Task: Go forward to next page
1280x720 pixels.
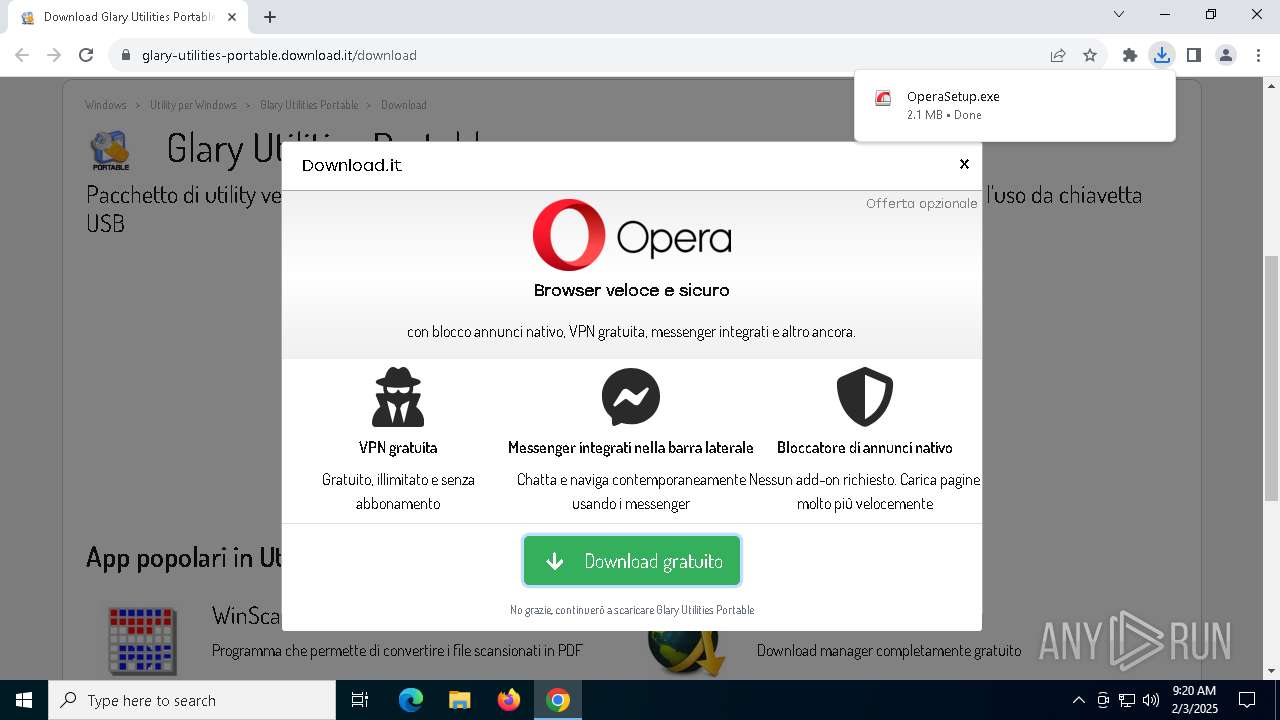Action: pos(54,55)
